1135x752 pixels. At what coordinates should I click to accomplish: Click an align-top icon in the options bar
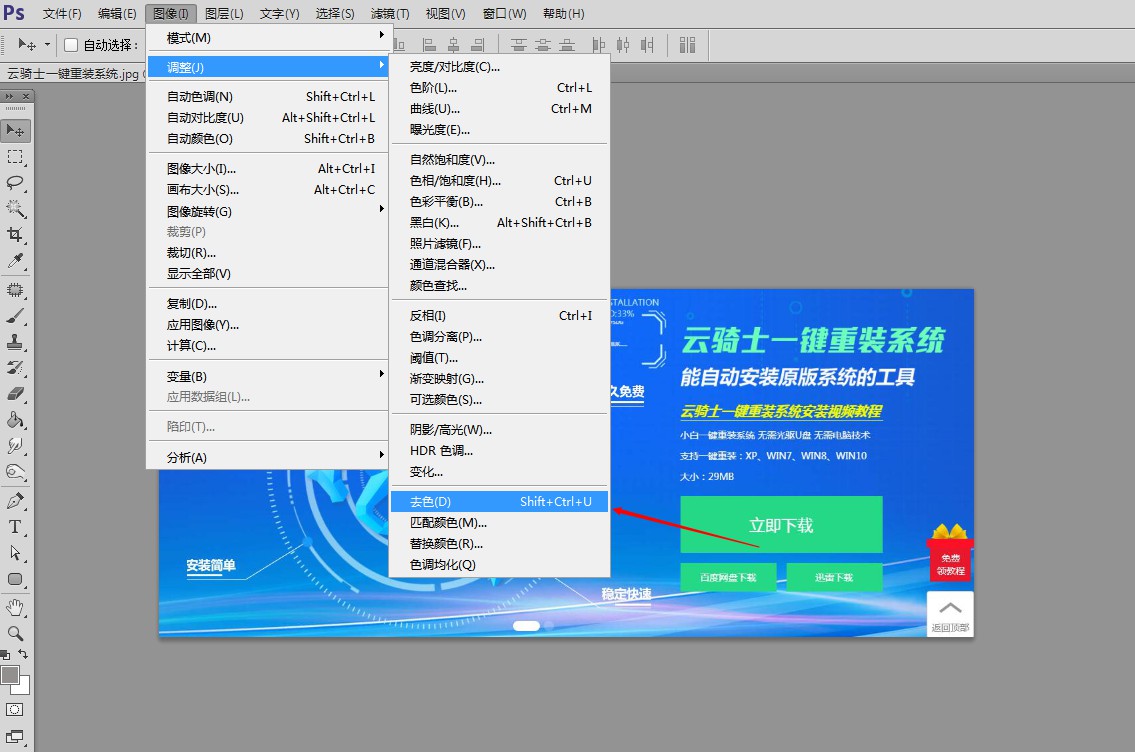click(518, 44)
